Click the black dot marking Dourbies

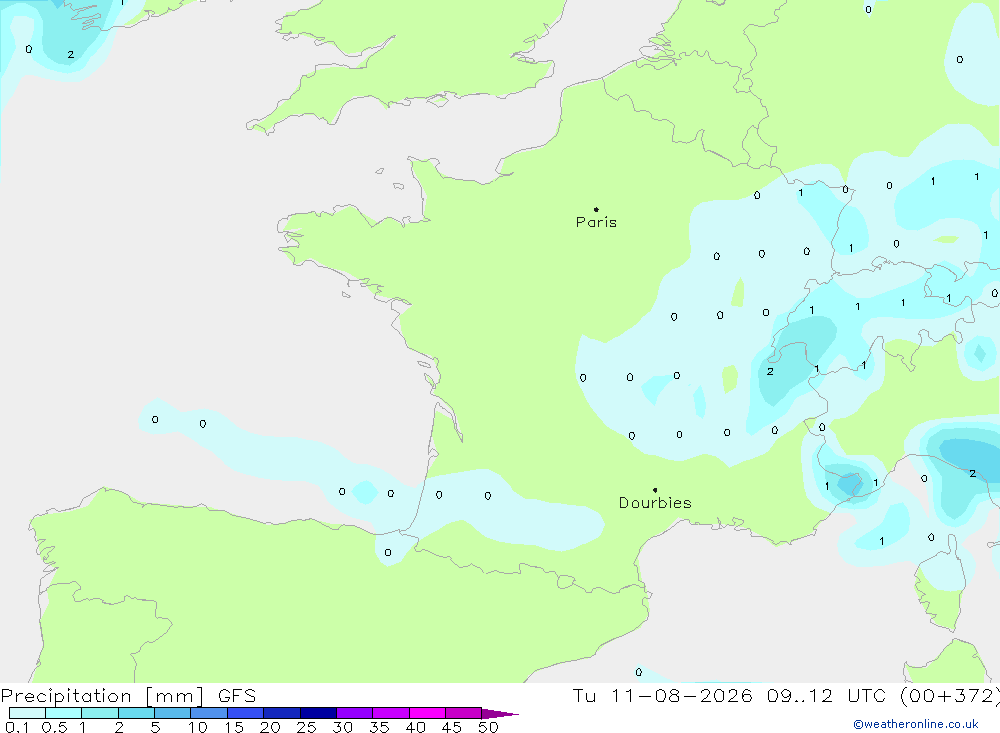[655, 490]
